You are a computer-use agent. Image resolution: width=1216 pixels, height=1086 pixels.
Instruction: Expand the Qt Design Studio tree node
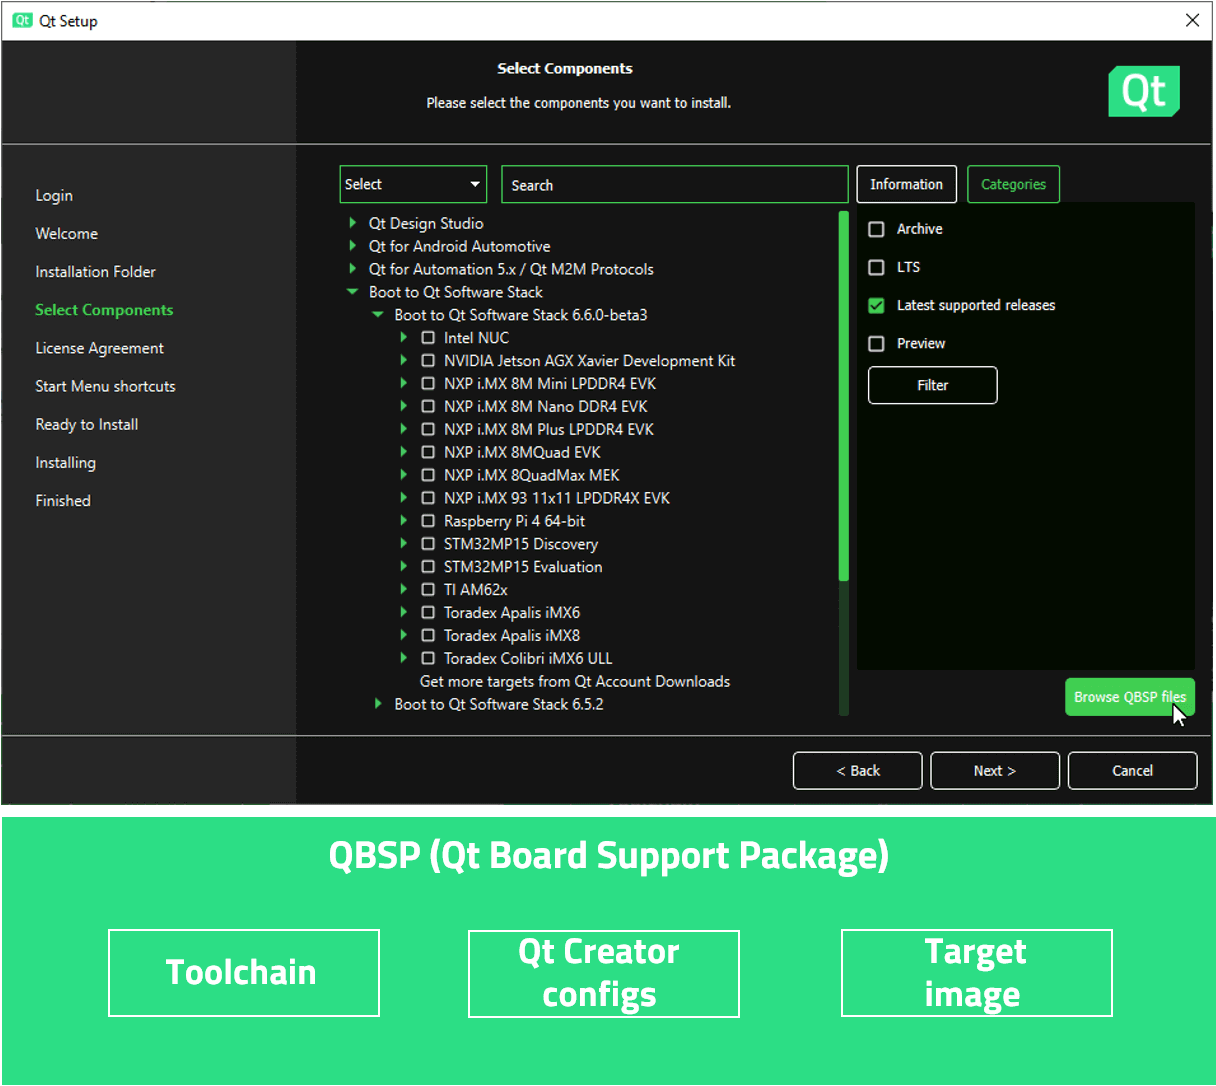[x=353, y=223]
